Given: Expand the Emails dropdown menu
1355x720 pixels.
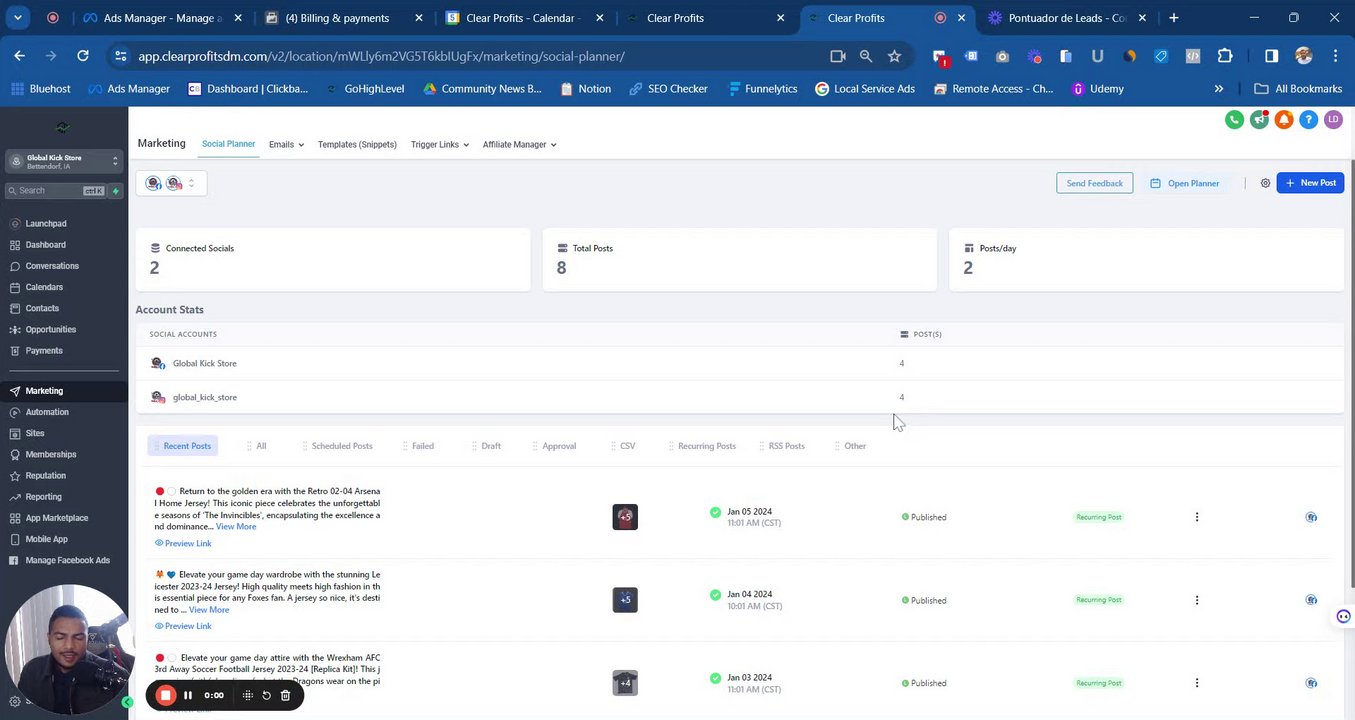Looking at the screenshot, I should pyautogui.click(x=286, y=145).
